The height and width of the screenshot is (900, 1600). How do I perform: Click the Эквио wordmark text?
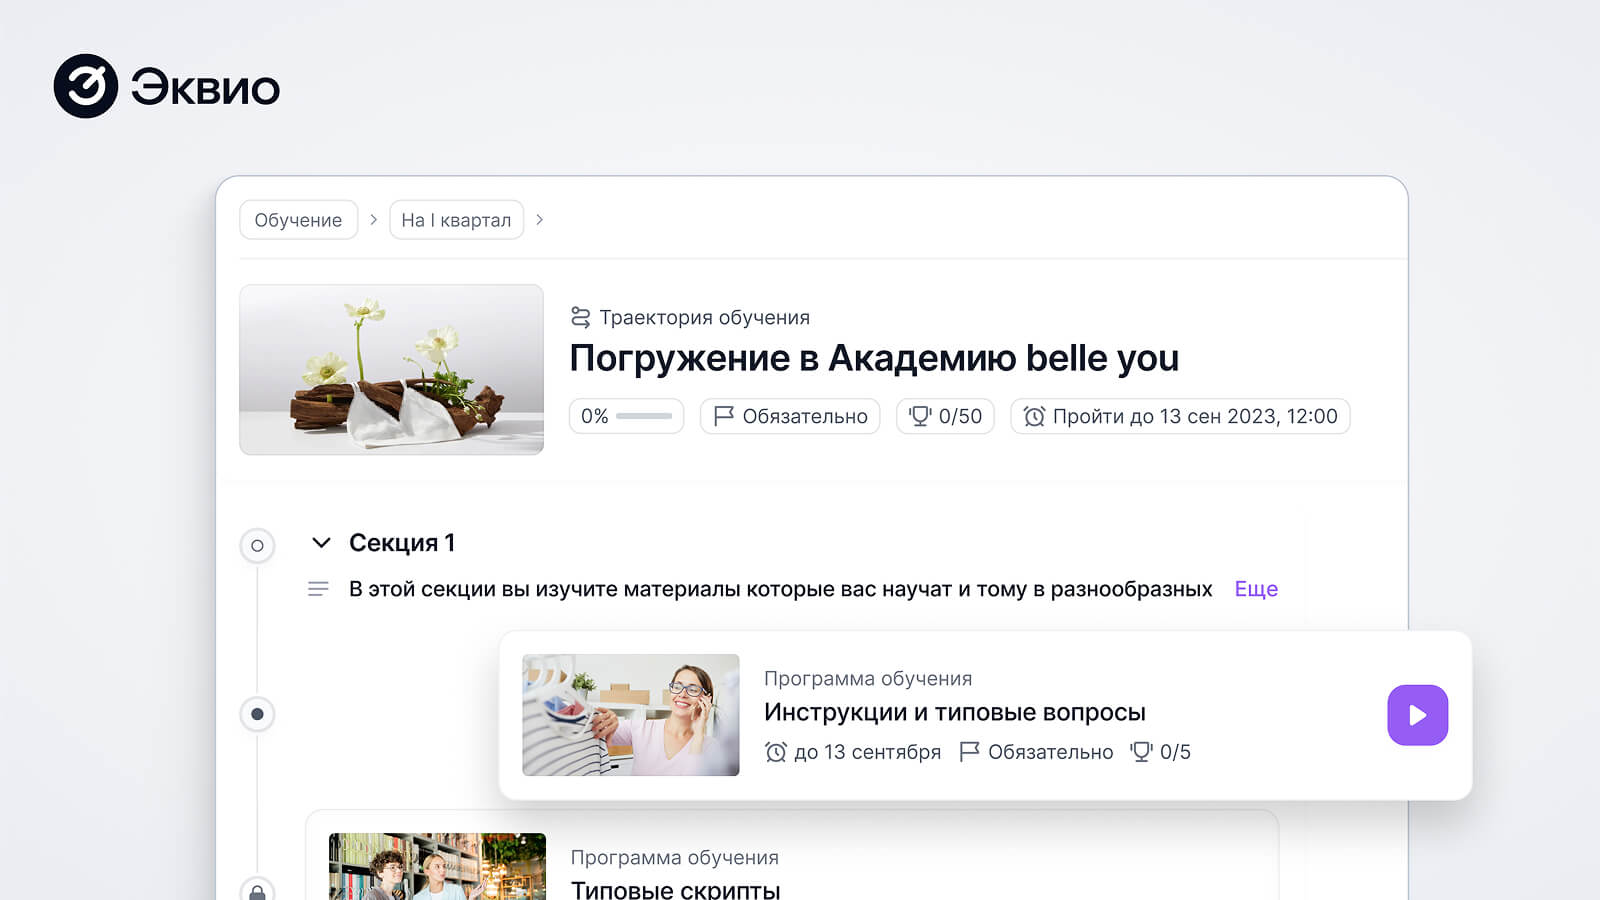(x=205, y=88)
